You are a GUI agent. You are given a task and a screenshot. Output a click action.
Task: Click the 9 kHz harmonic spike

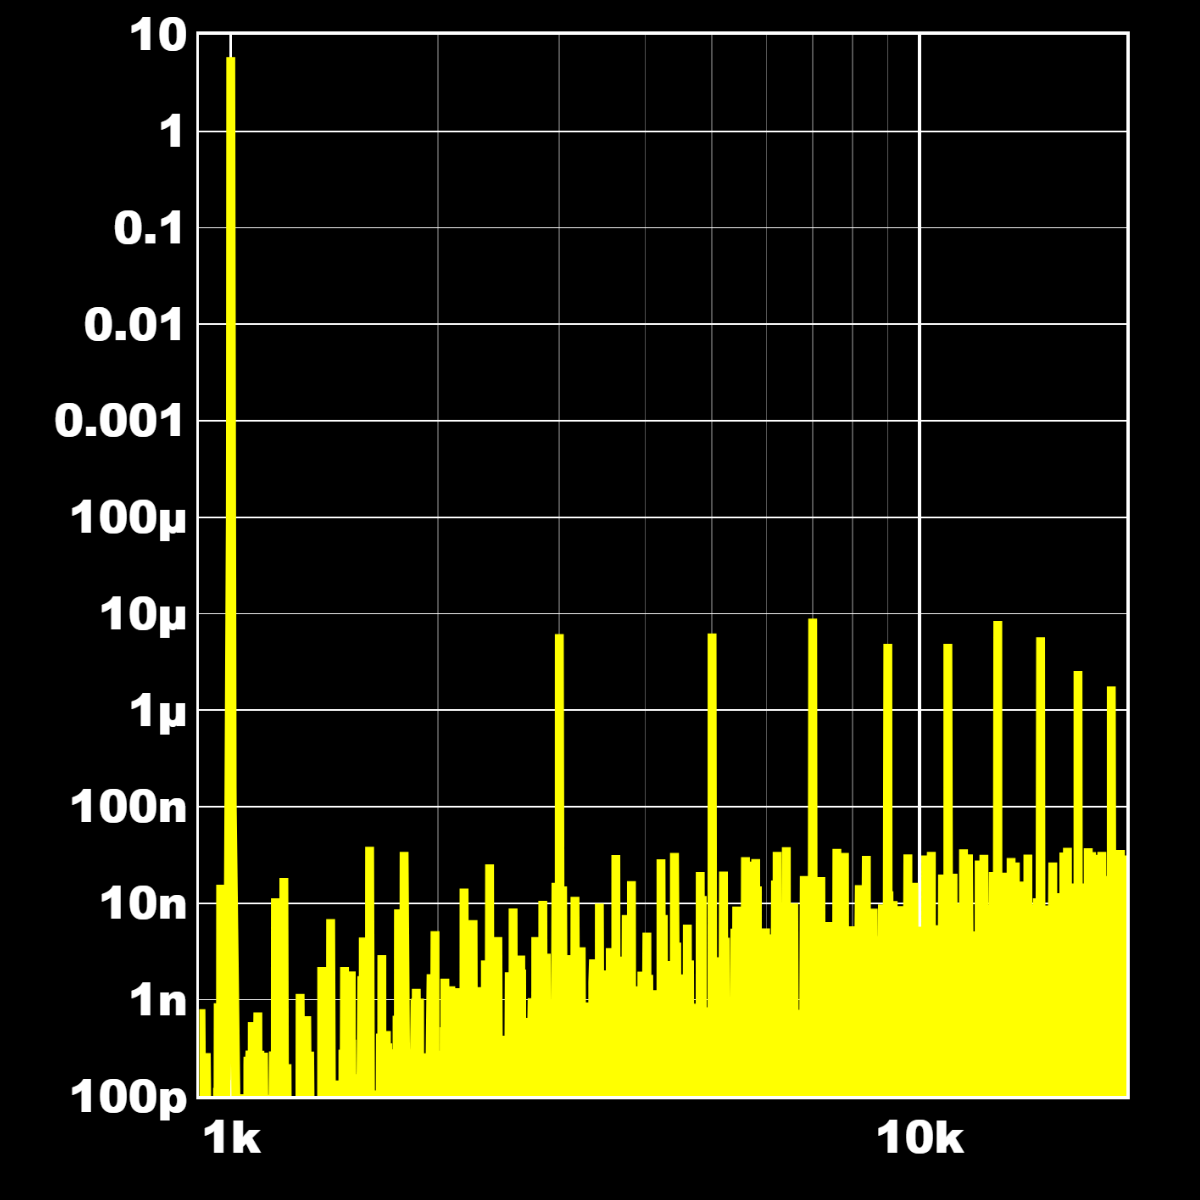(x=887, y=761)
